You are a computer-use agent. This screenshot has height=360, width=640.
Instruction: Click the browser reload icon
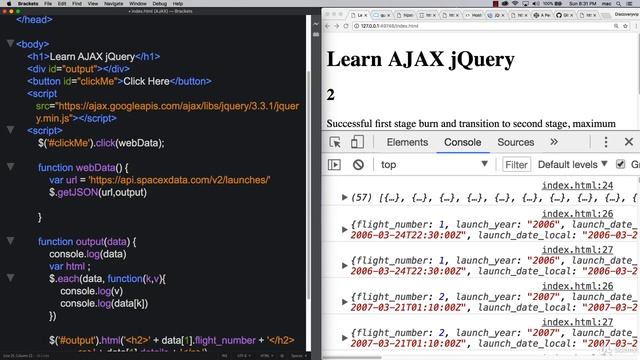(x=346, y=26)
